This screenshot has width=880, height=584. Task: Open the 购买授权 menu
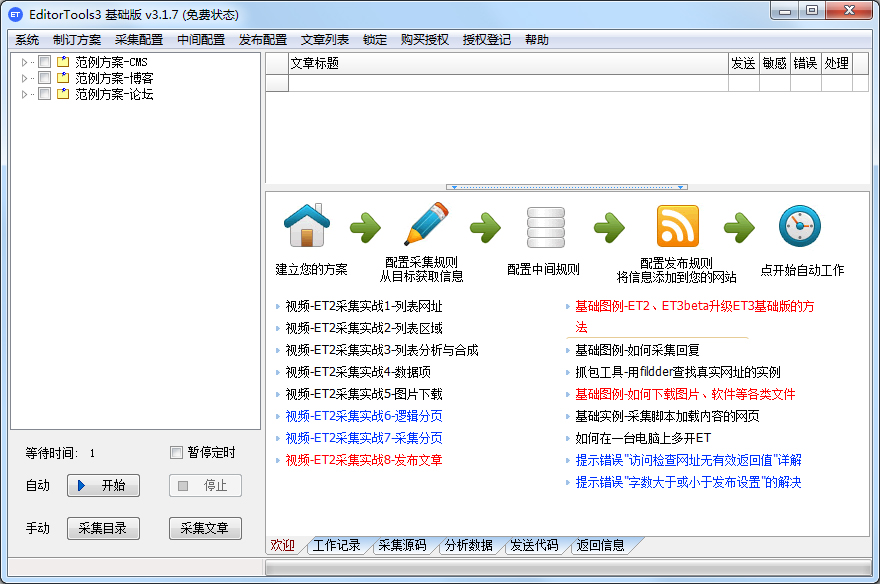425,40
